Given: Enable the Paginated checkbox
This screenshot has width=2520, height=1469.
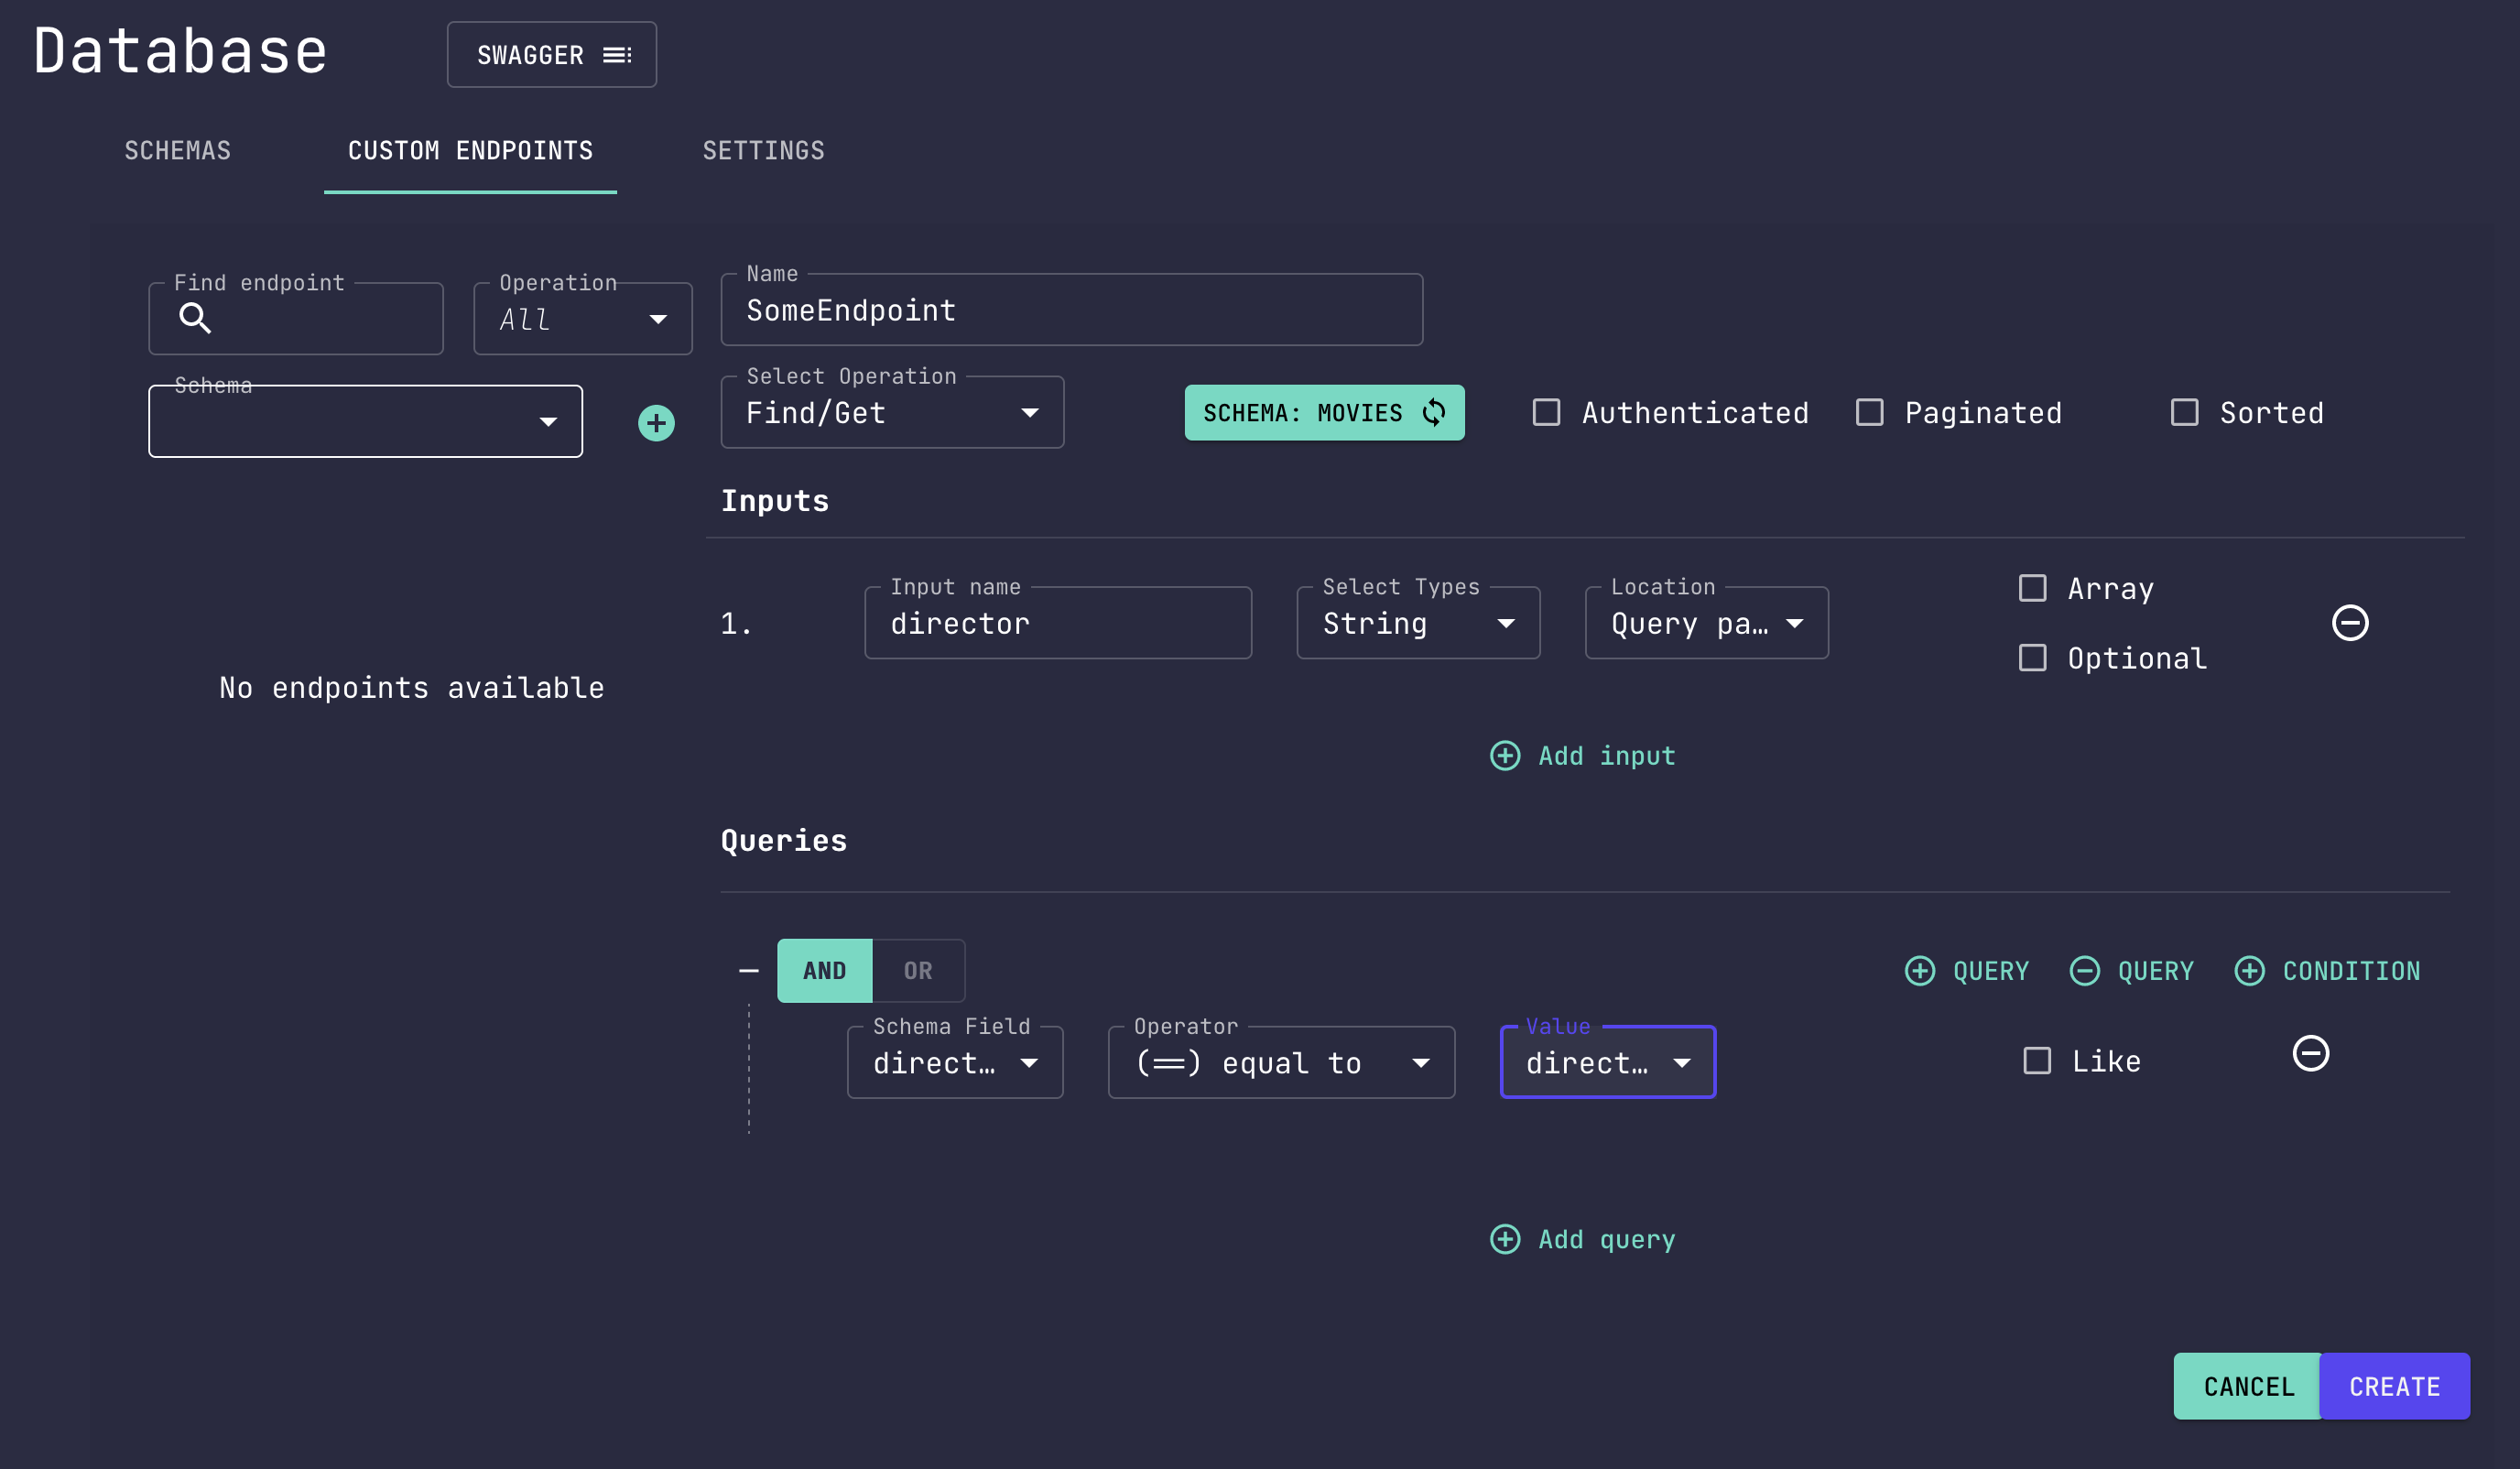Looking at the screenshot, I should 1869,413.
